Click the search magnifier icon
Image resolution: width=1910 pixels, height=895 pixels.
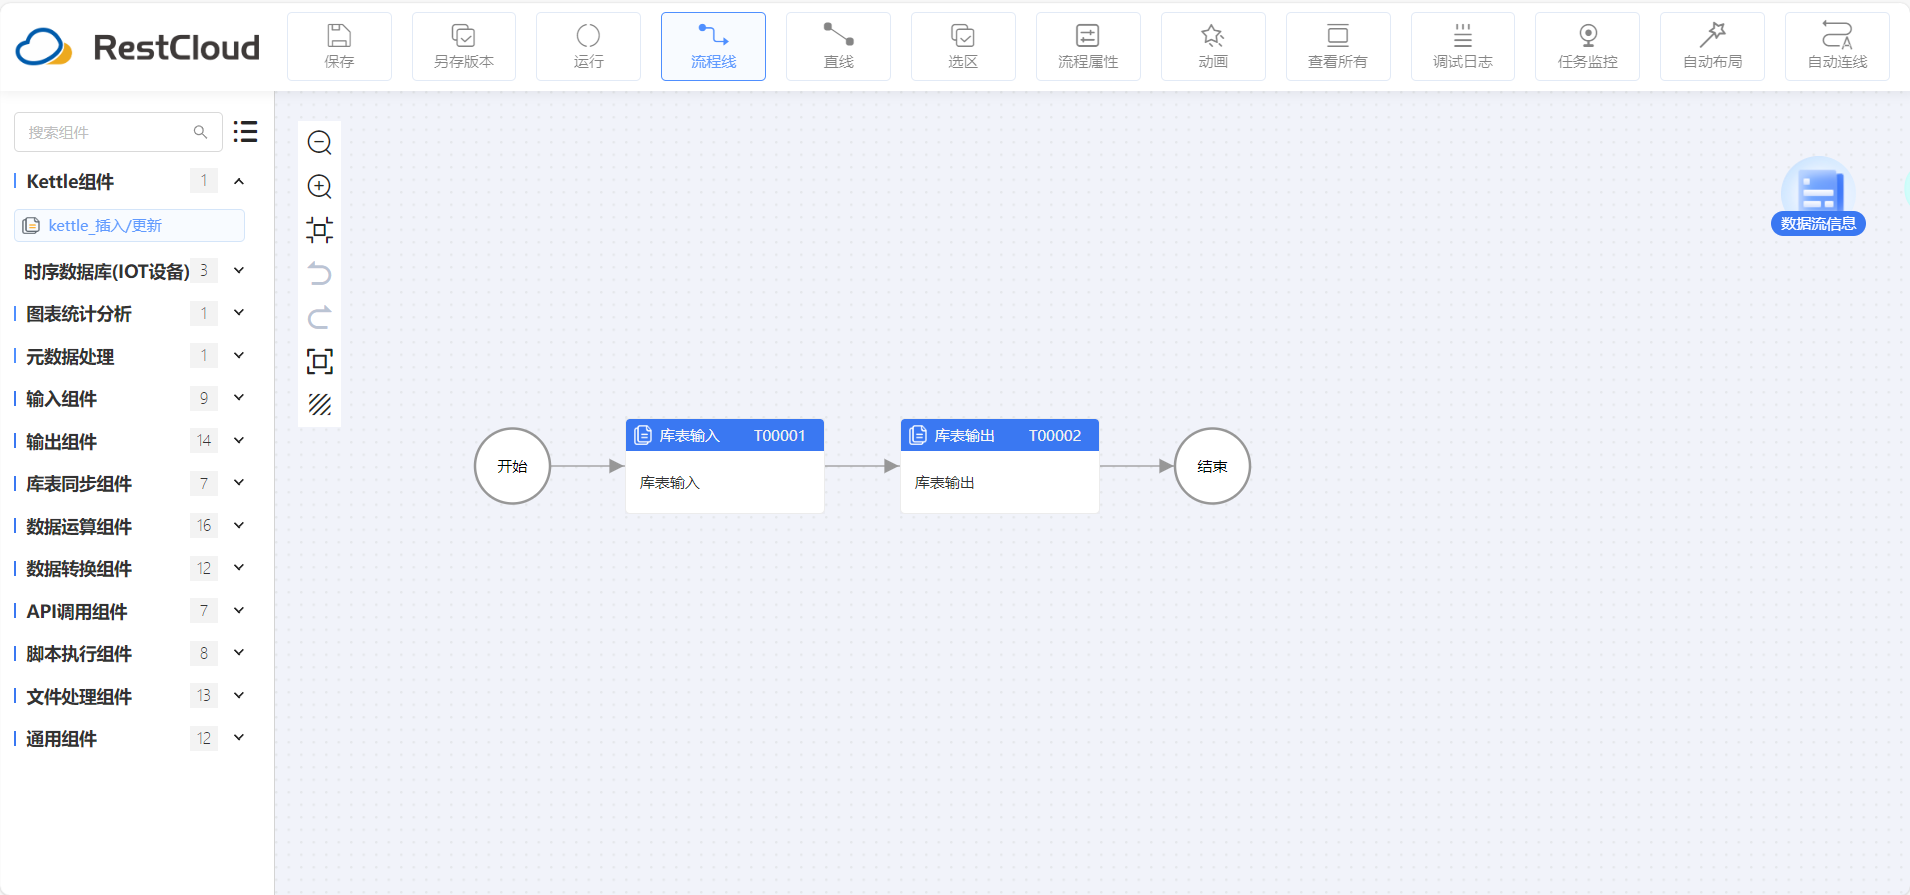coord(200,132)
